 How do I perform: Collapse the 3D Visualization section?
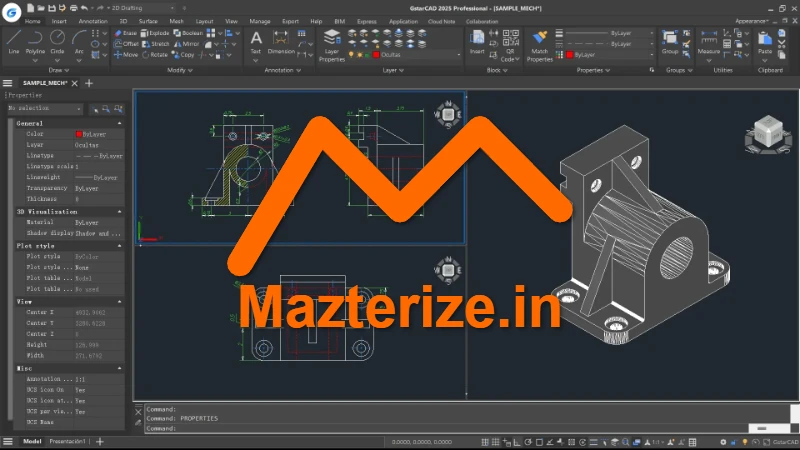click(x=119, y=212)
